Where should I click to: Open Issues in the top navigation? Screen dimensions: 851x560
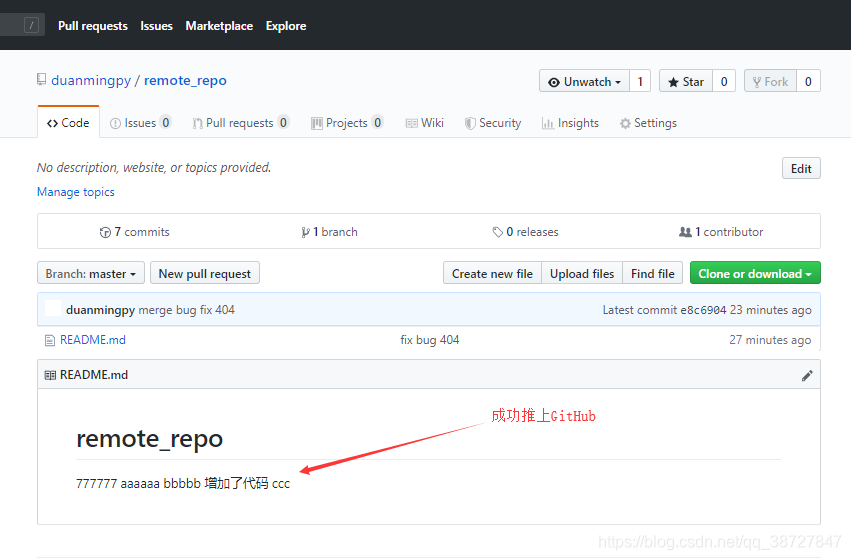click(x=156, y=26)
